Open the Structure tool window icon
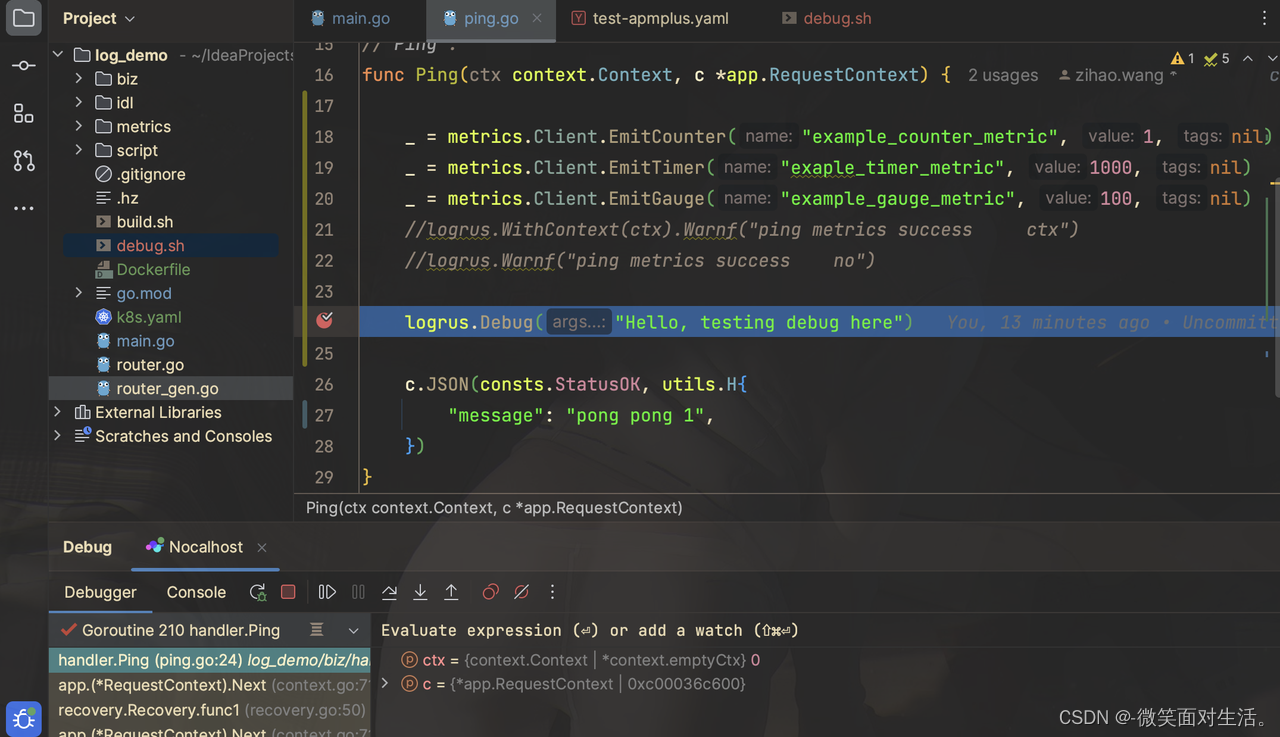 point(24,113)
